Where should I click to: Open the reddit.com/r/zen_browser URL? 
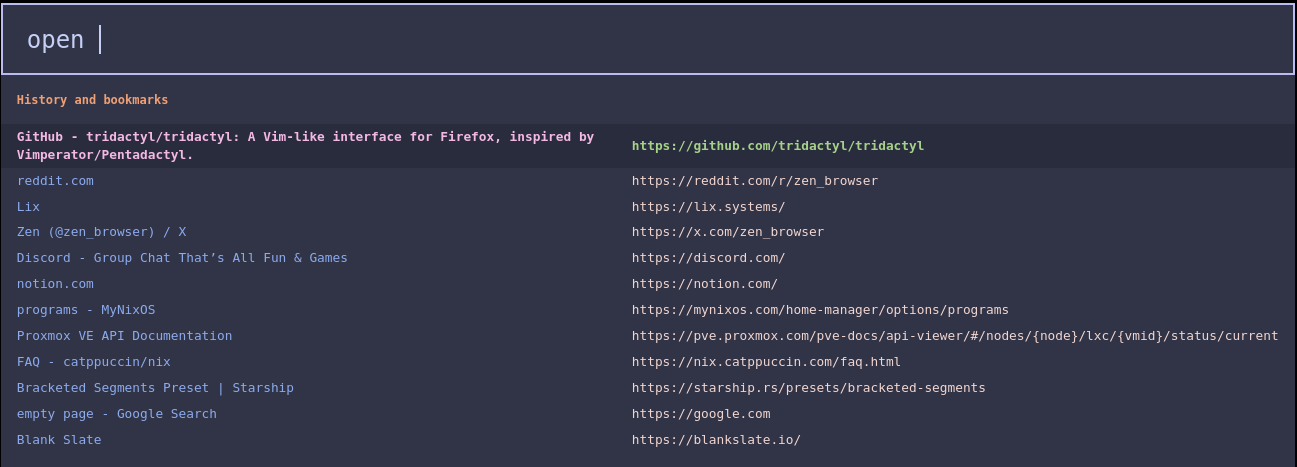tap(754, 181)
